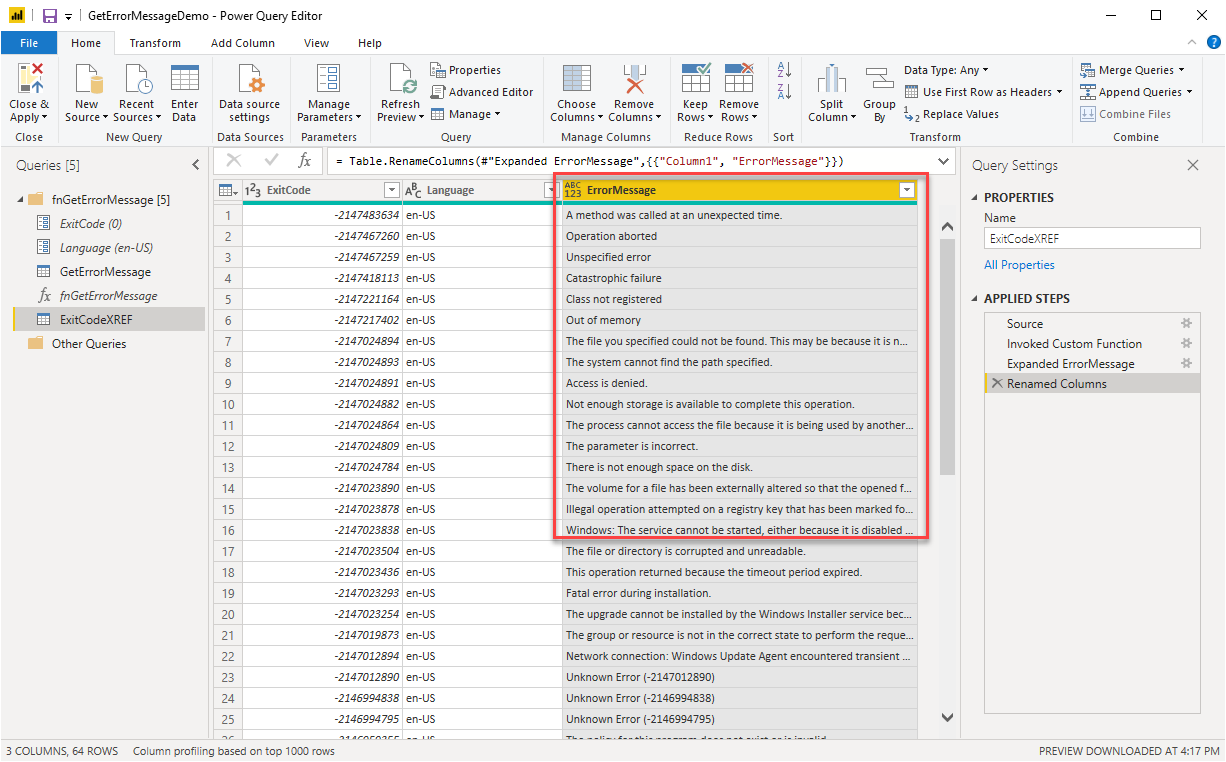
Task: Switch to the View tab
Action: (x=317, y=43)
